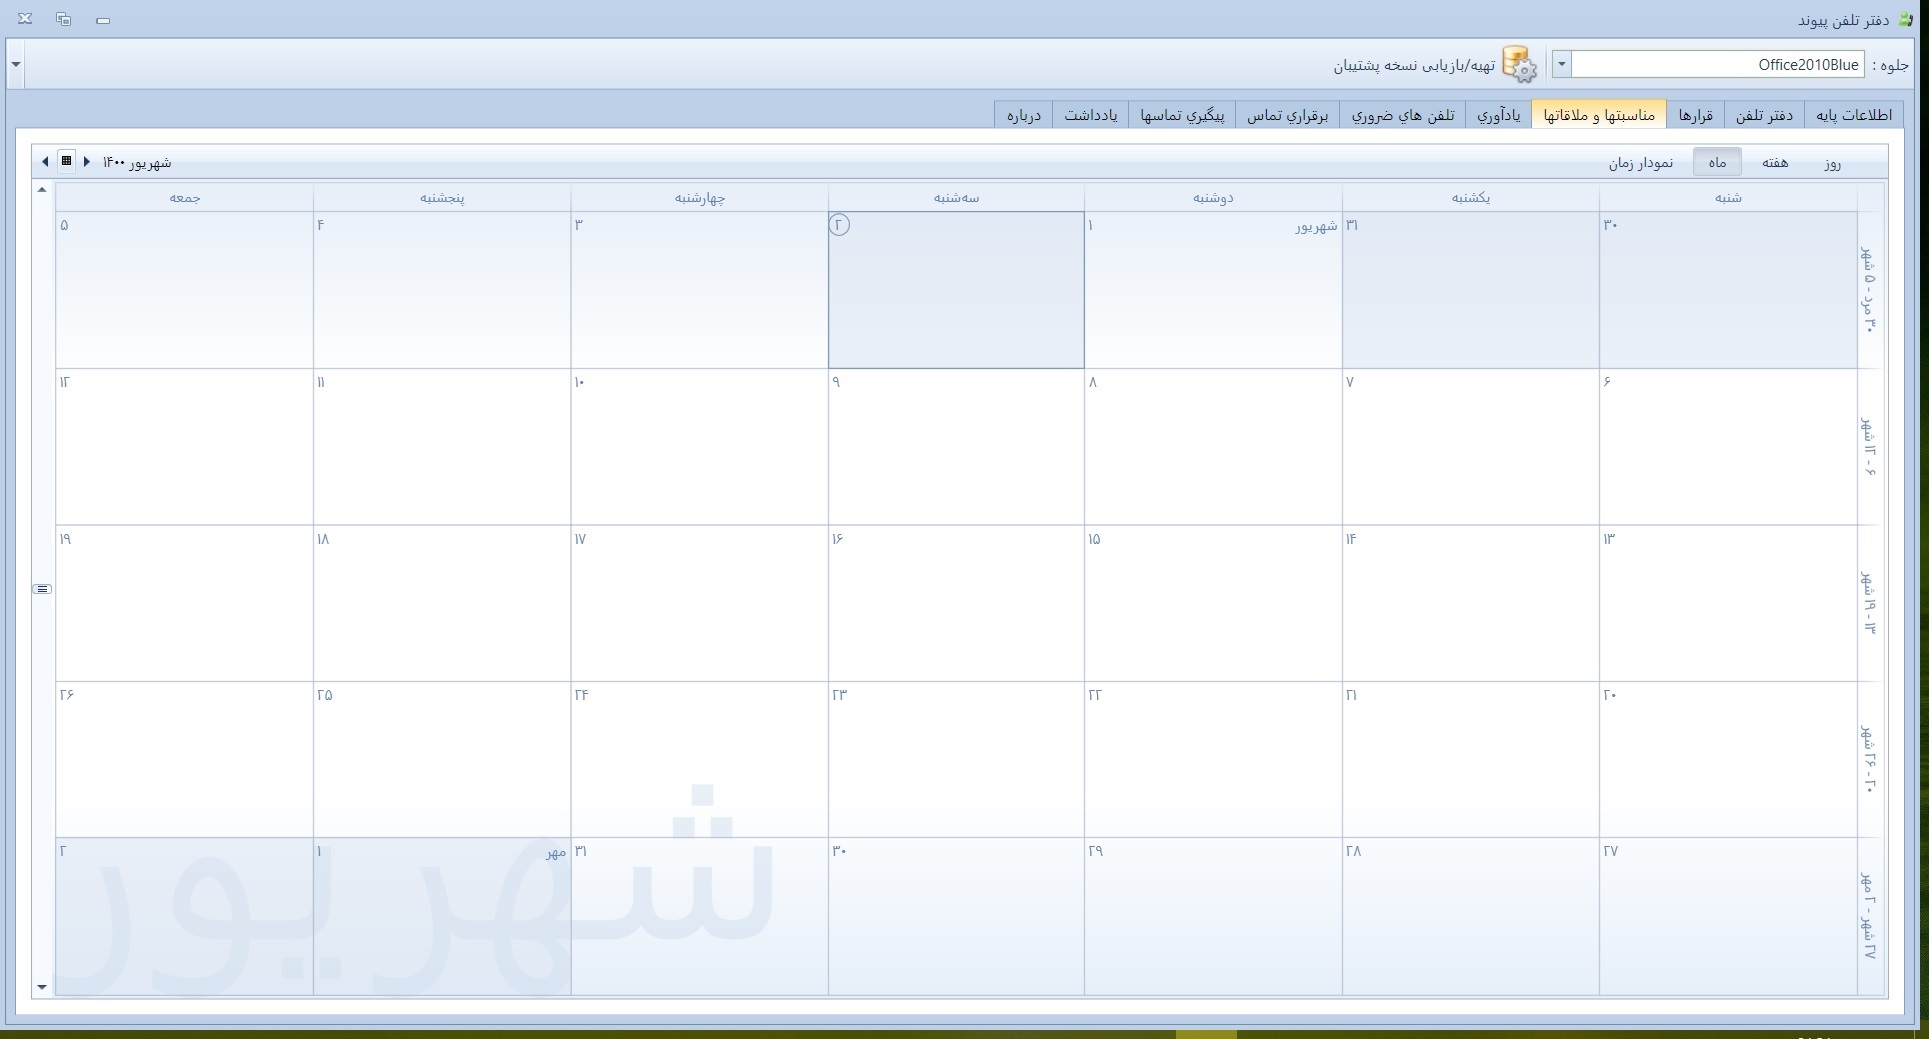Select day ۲۱ under یکشنبه
The height and width of the screenshot is (1039, 1929).
click(1470, 760)
